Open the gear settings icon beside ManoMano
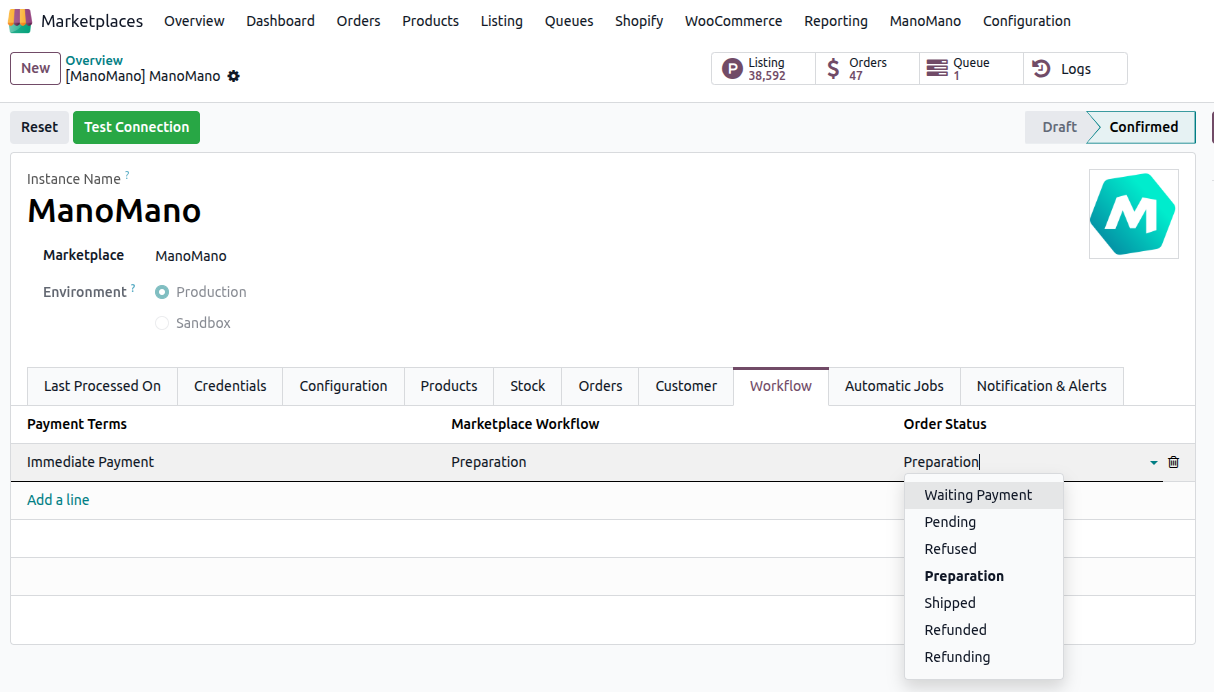Viewport: 1214px width, 692px height. (x=234, y=76)
